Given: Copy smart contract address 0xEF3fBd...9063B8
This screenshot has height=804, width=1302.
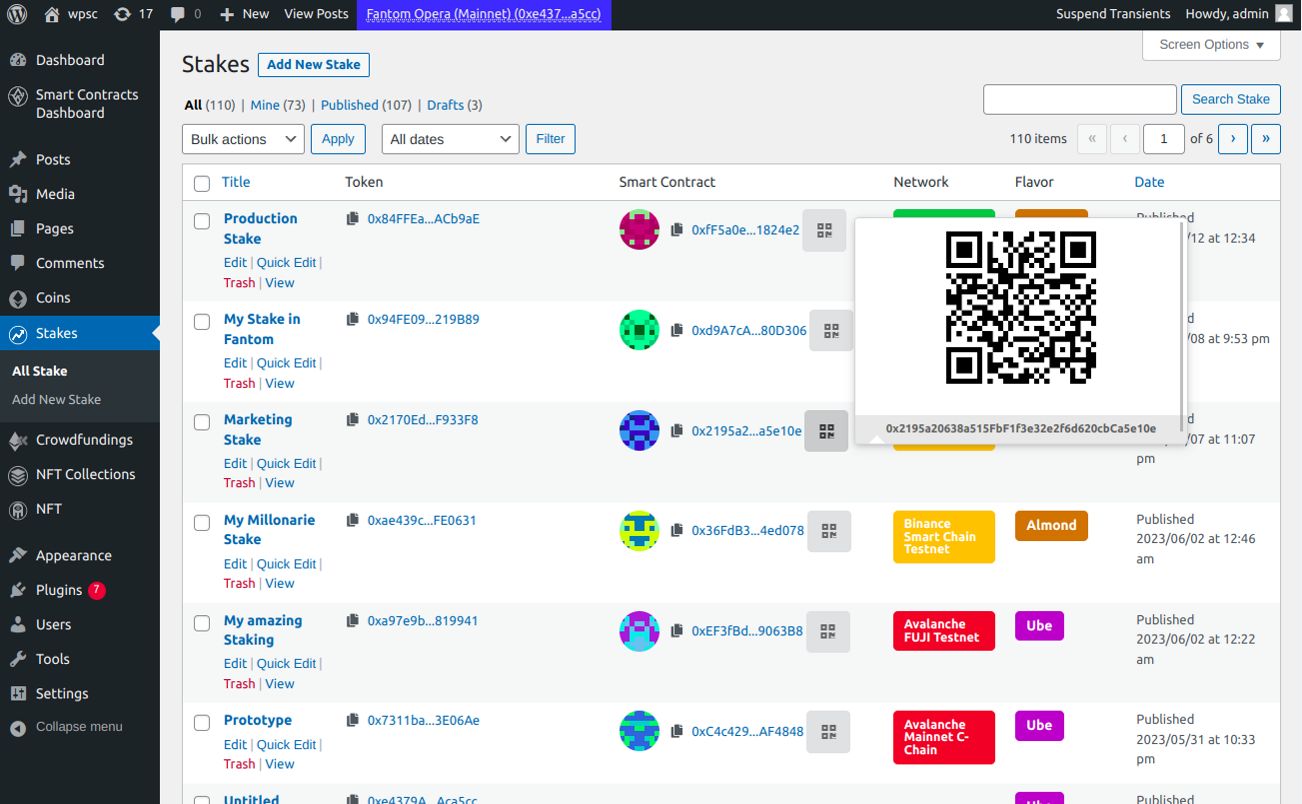Looking at the screenshot, I should [677, 631].
